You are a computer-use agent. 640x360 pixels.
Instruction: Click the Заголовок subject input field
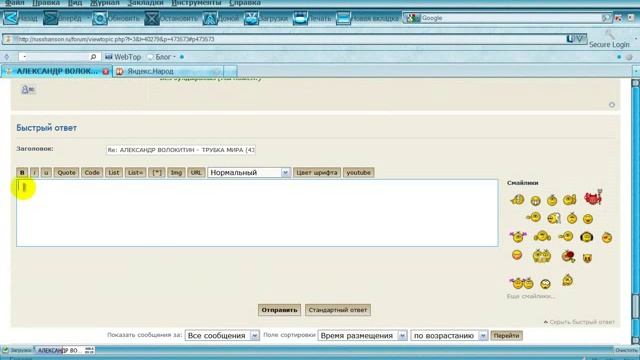click(x=181, y=150)
